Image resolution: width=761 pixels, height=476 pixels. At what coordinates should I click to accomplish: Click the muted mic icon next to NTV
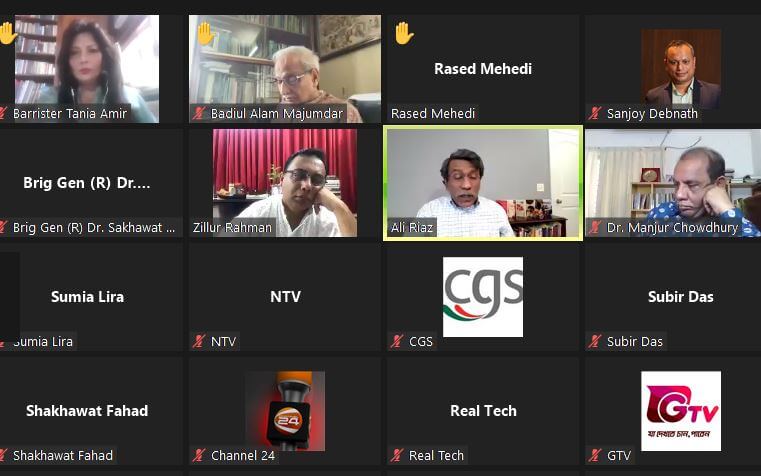point(199,342)
